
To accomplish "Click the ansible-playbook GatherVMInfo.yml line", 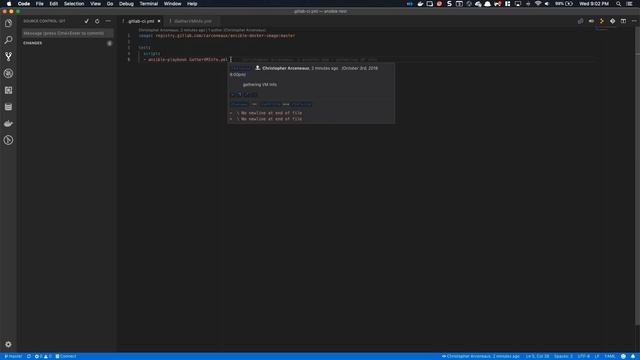I will (x=186, y=60).
